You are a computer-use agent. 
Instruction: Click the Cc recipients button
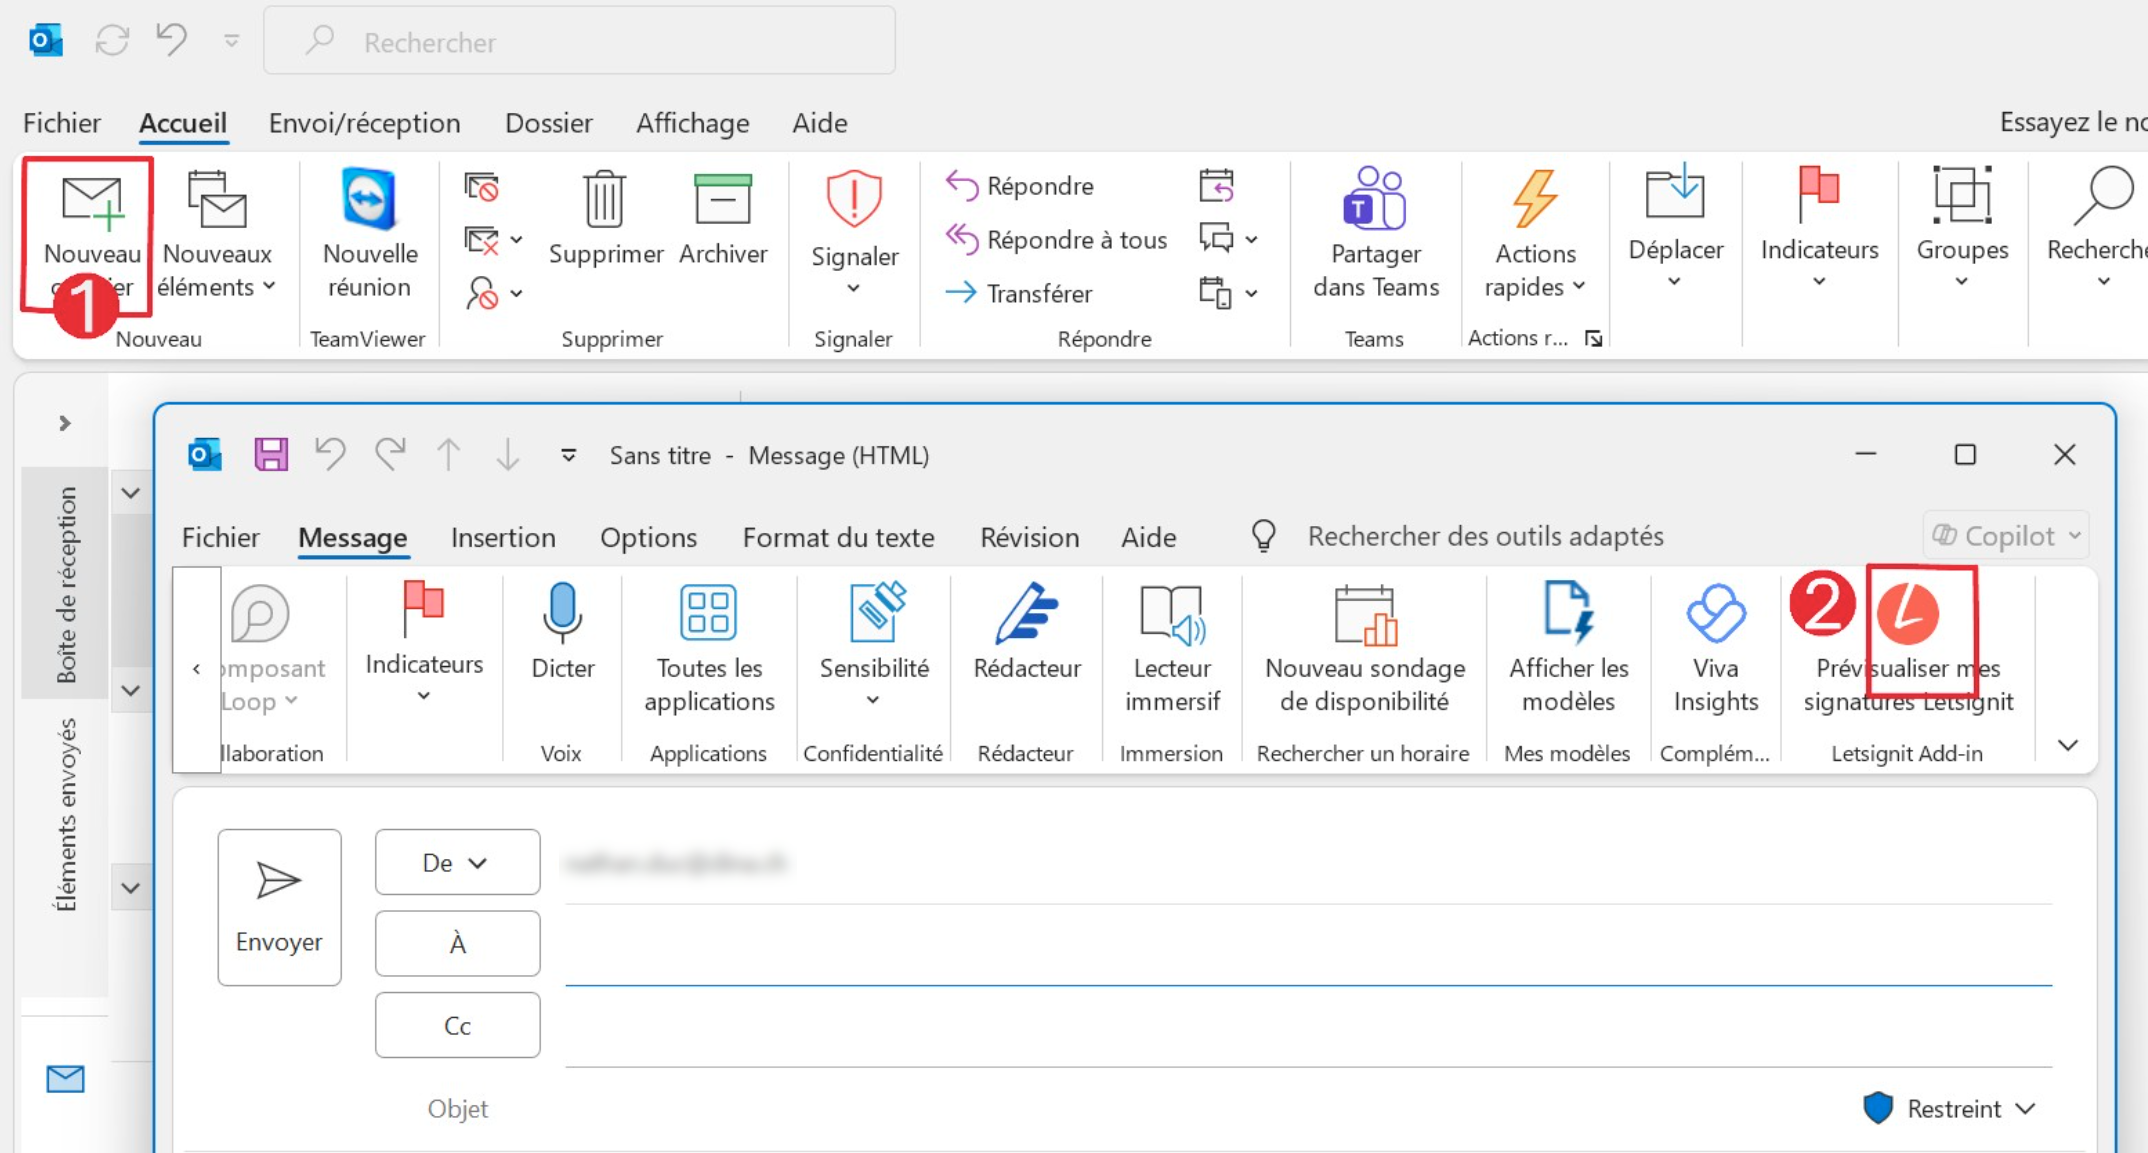pos(457,1025)
